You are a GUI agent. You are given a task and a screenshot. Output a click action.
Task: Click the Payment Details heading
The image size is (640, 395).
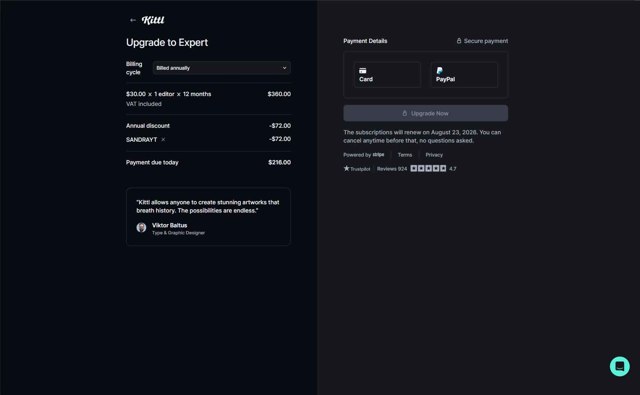[365, 41]
